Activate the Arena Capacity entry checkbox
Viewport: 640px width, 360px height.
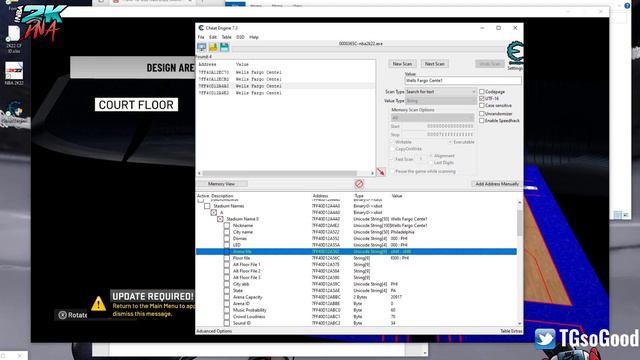[x=227, y=297]
